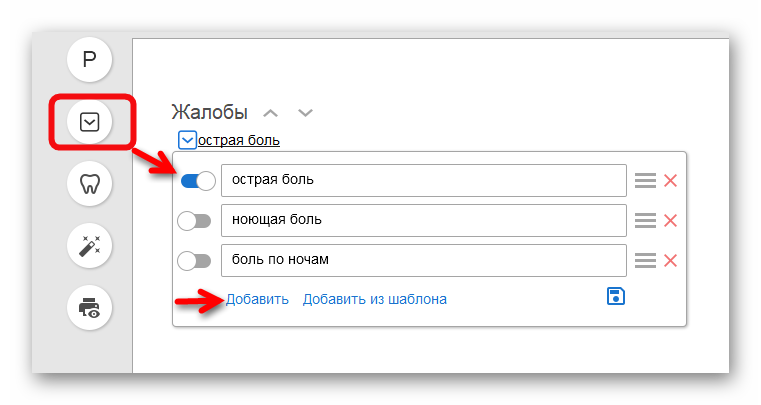Click the "Добавить из шаблона" link
Screen dimensions: 761x405
click(375, 299)
